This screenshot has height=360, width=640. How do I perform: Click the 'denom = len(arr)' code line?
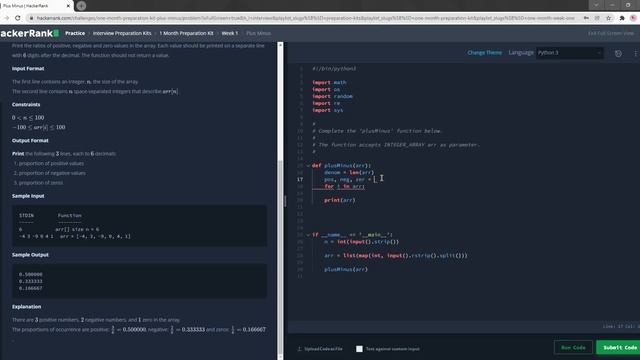pyautogui.click(x=349, y=172)
